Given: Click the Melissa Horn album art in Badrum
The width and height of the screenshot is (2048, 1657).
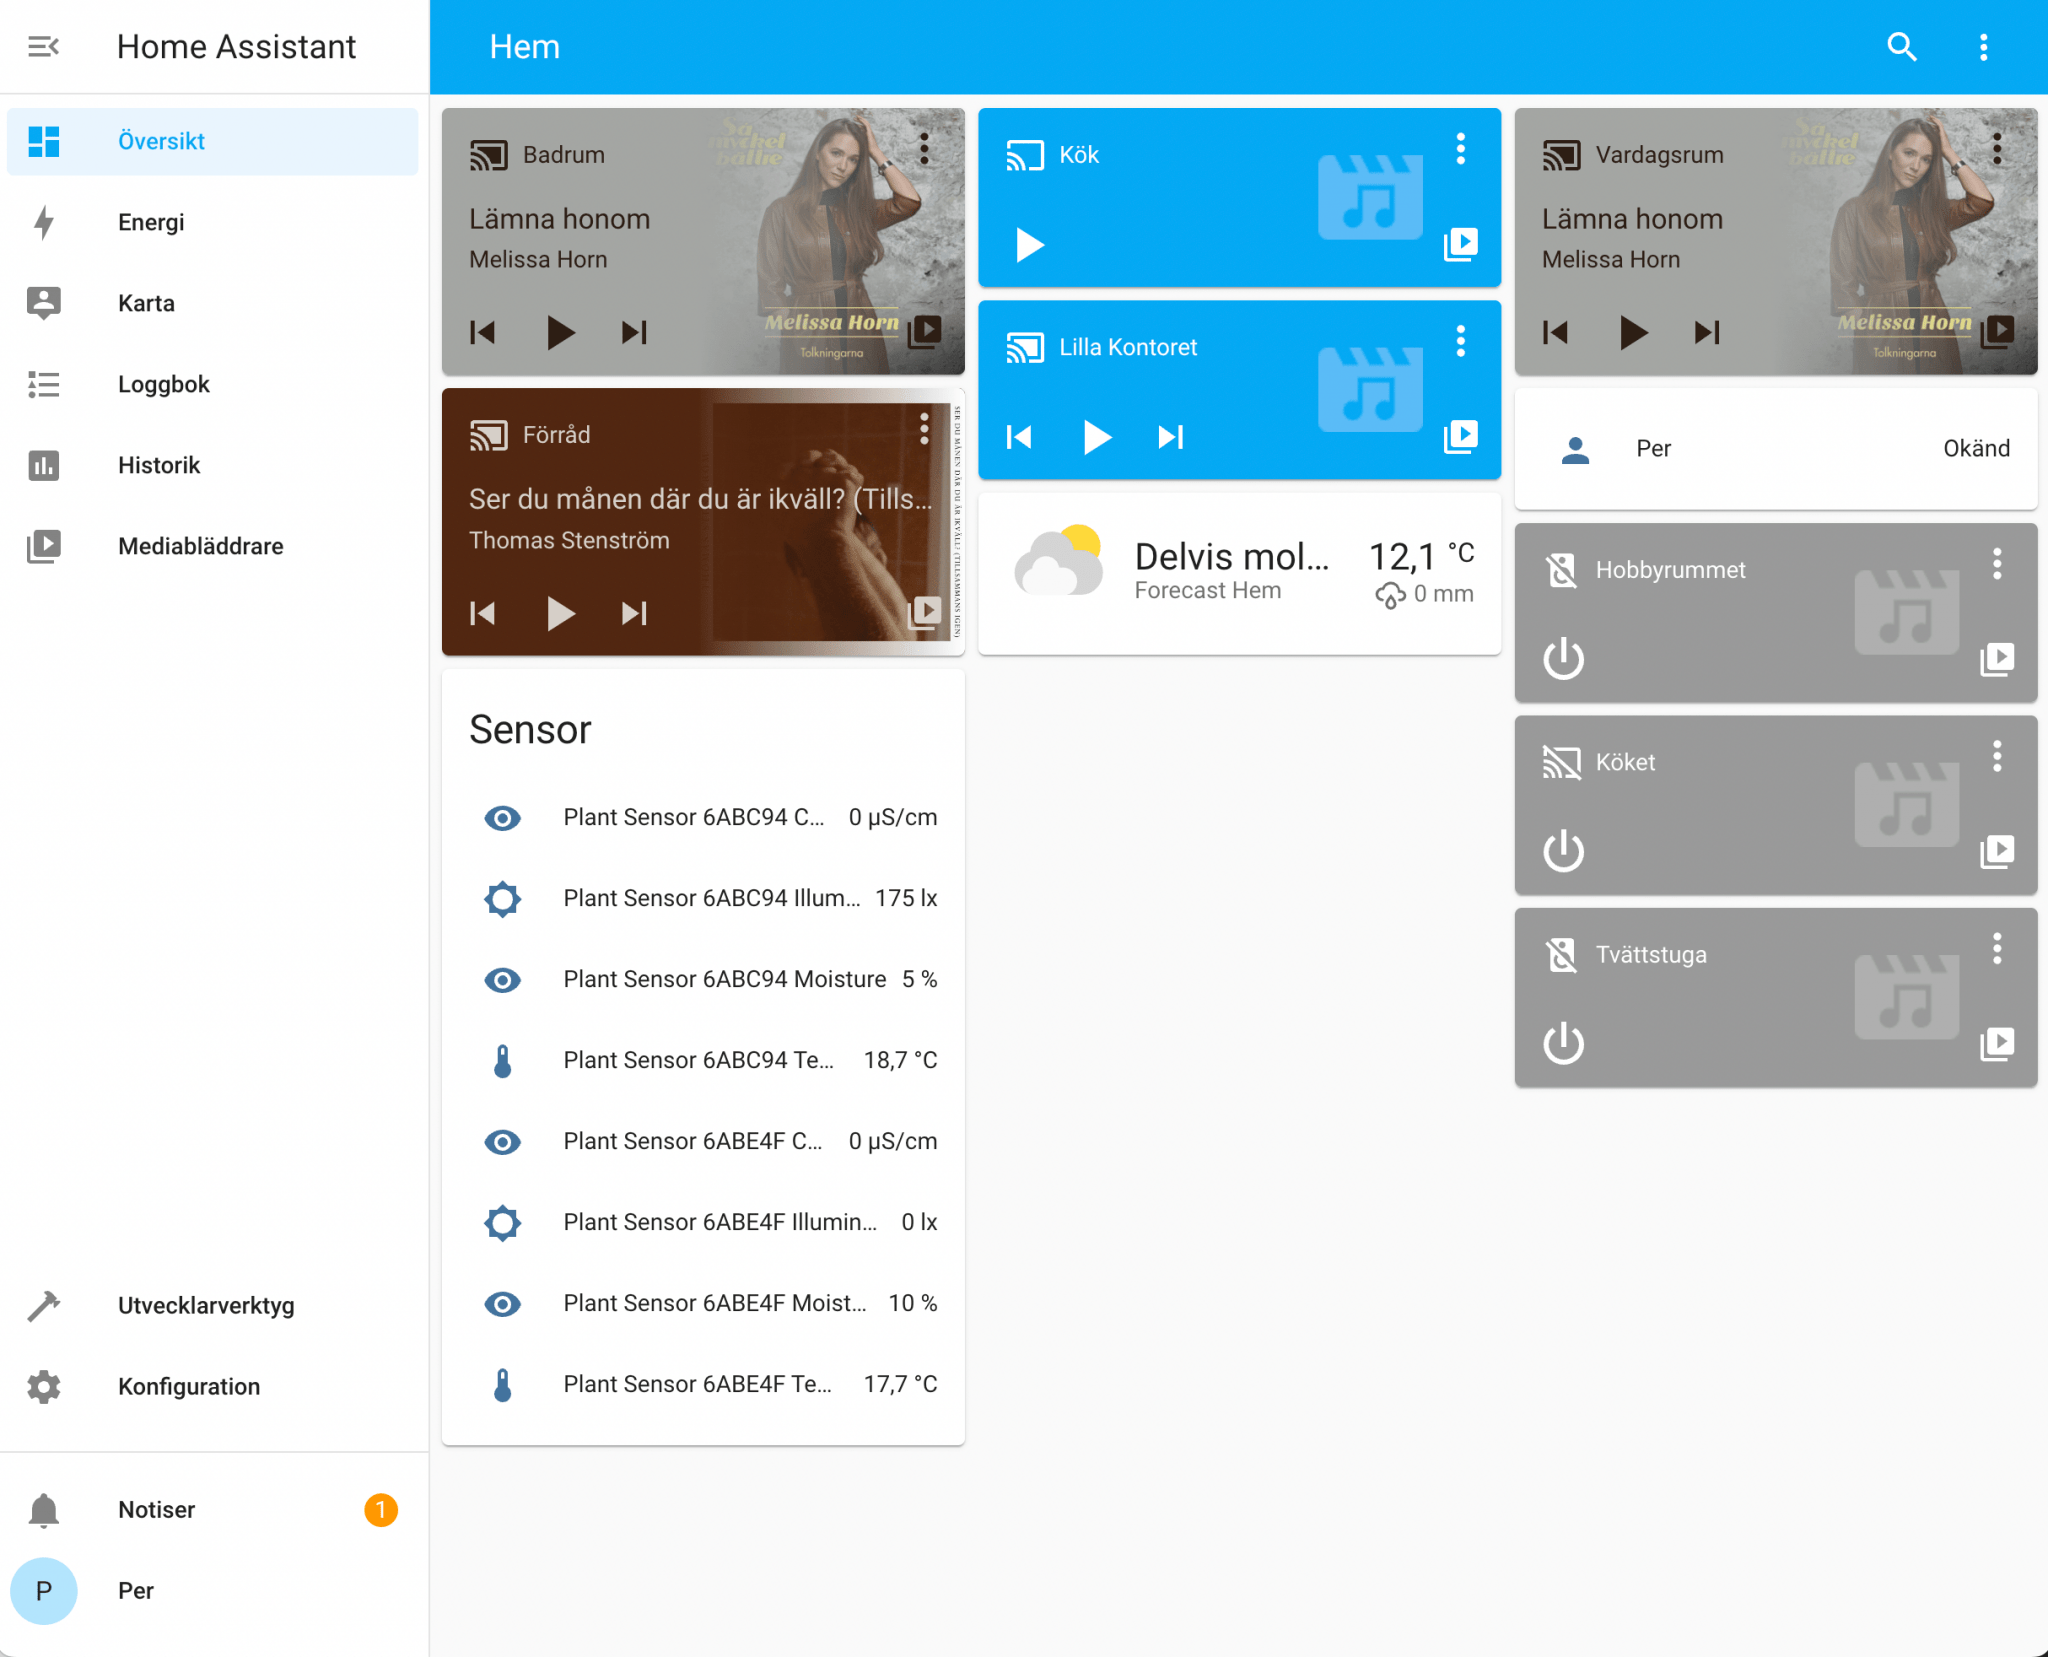Looking at the screenshot, I should pos(833,241).
